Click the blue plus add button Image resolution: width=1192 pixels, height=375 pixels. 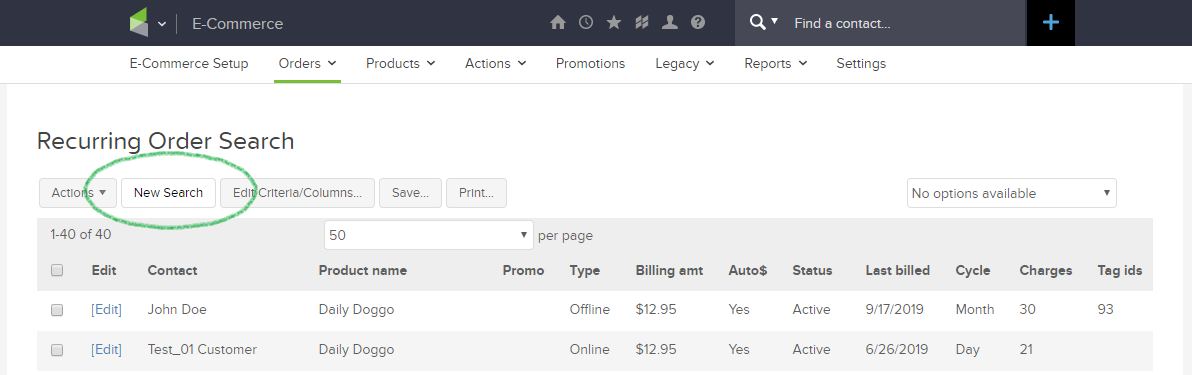[x=1051, y=23]
